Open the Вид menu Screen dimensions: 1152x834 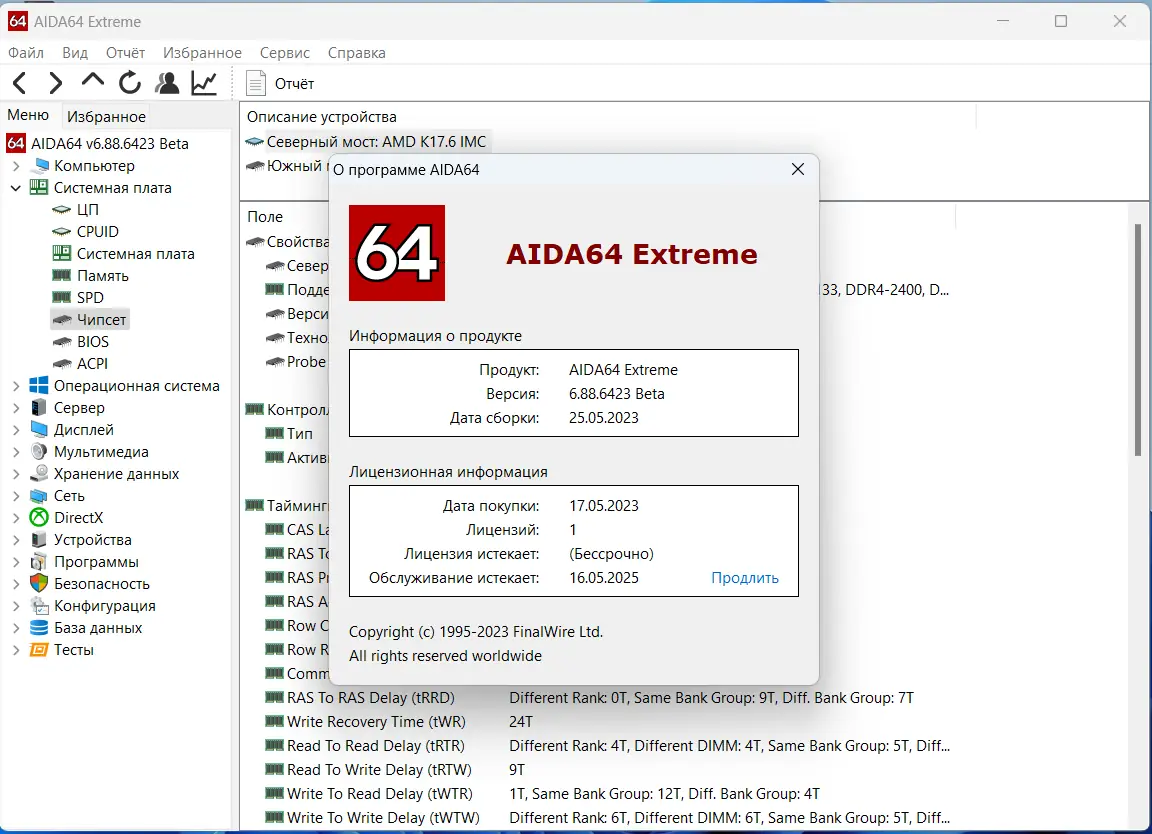pos(75,53)
